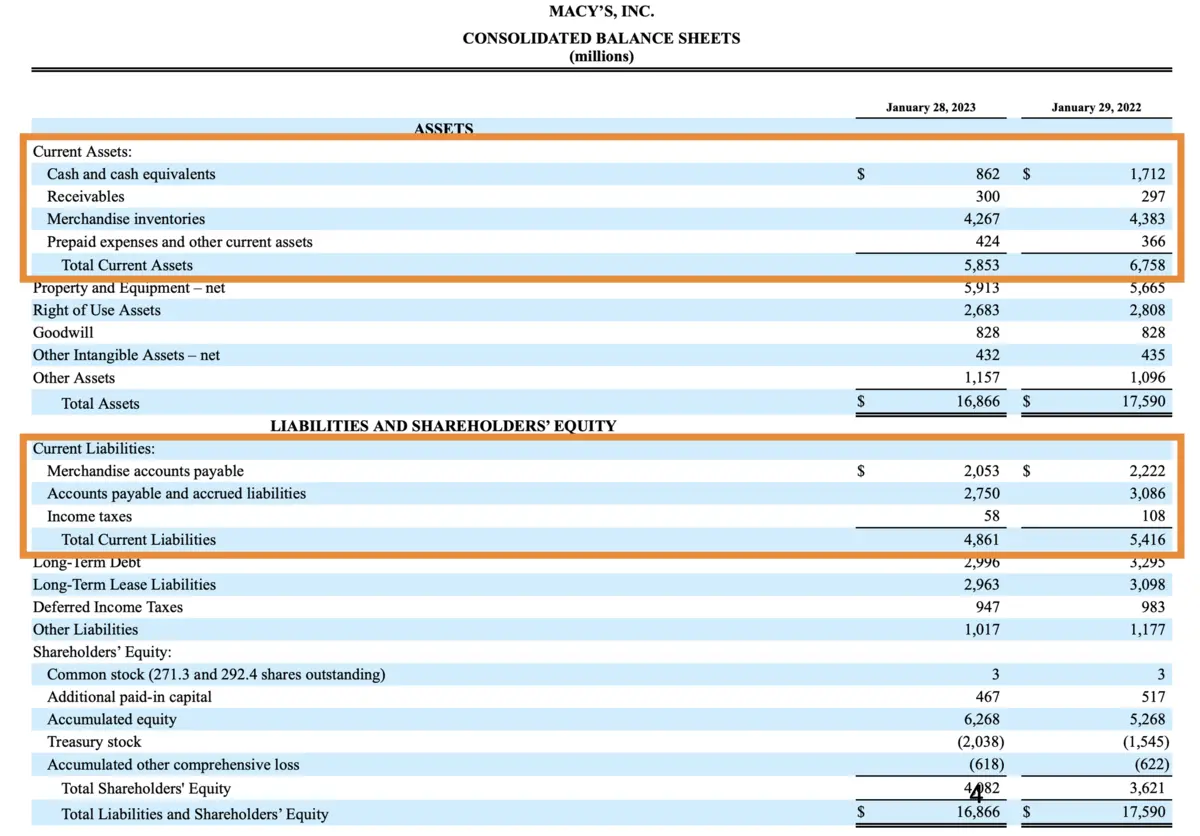Click the MACY'S, INC. title
This screenshot has width=1200, height=836.
pos(600,11)
